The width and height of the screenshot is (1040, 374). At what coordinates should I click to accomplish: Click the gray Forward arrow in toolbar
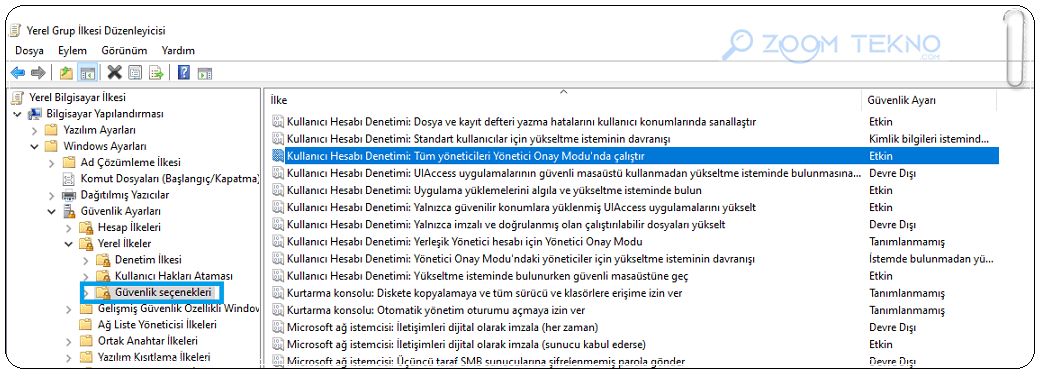tap(38, 72)
